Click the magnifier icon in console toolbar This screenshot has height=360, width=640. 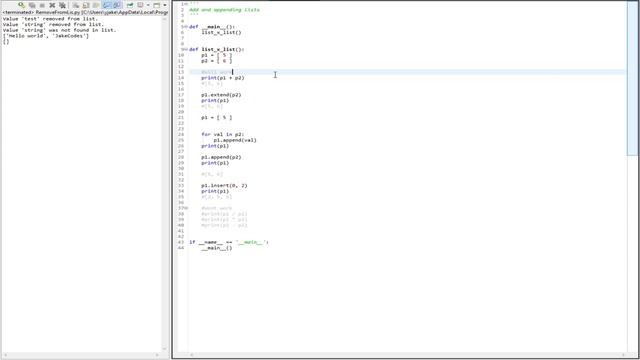coord(21,5)
